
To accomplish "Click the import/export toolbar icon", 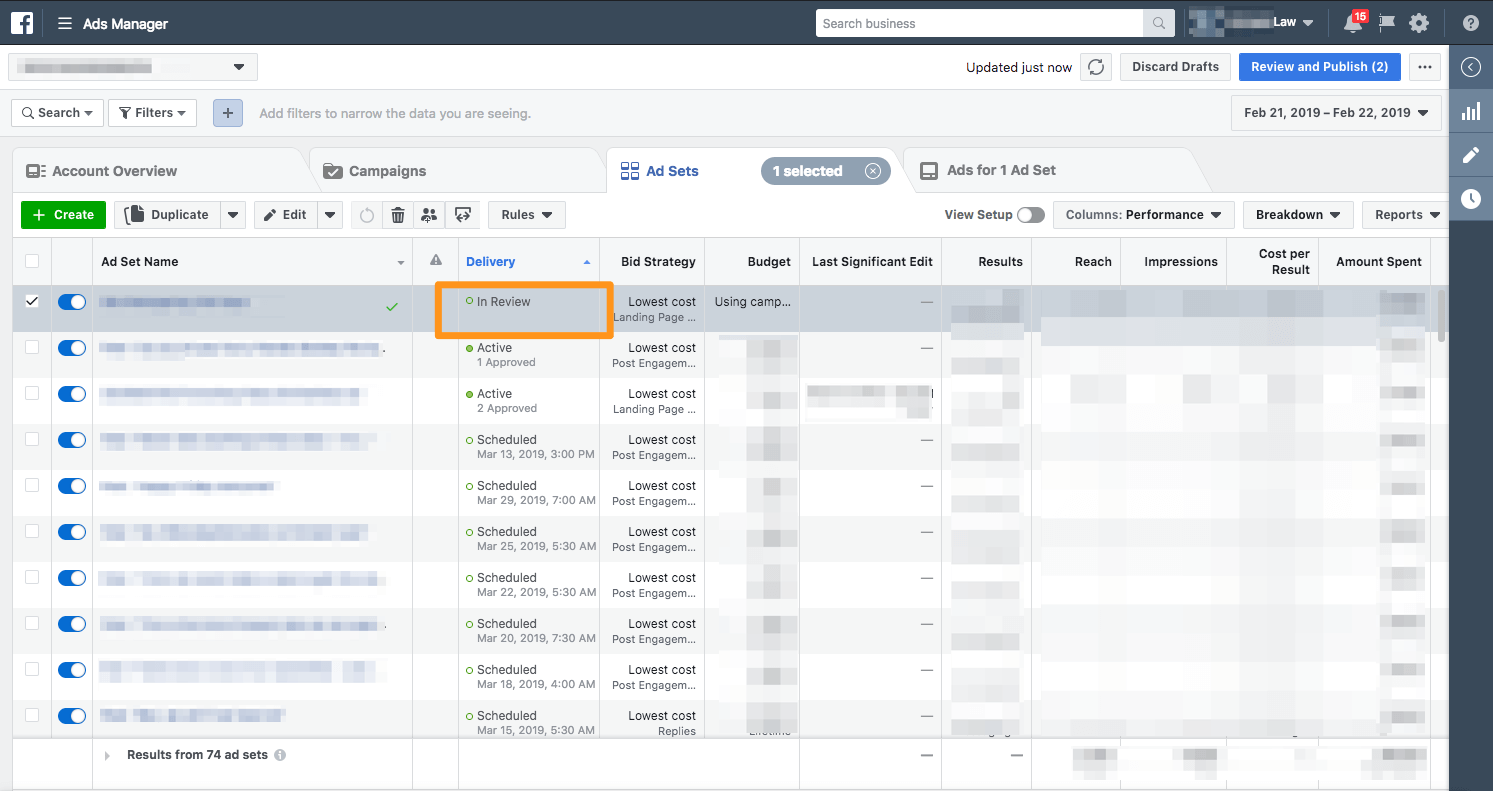I will (x=462, y=215).
